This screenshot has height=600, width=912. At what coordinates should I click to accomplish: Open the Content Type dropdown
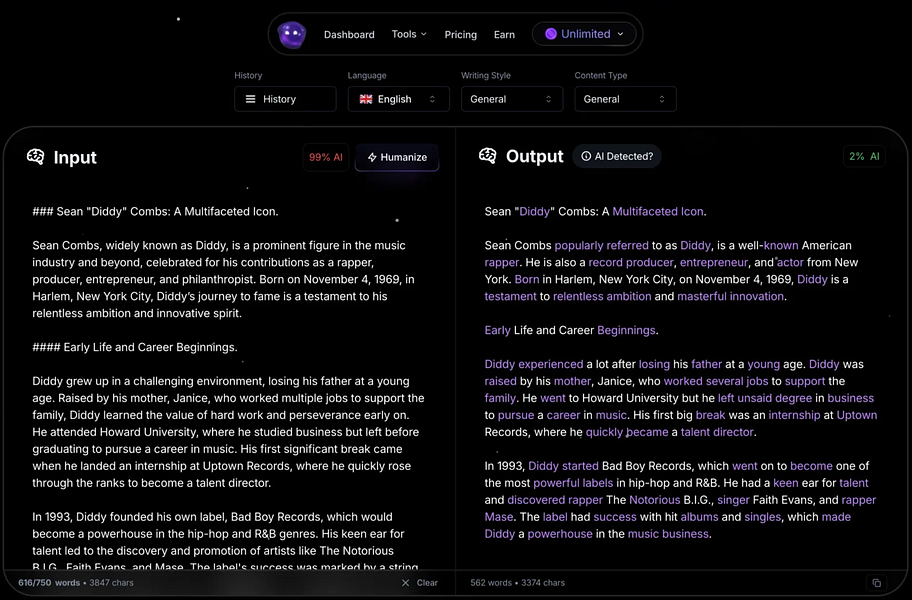point(625,99)
